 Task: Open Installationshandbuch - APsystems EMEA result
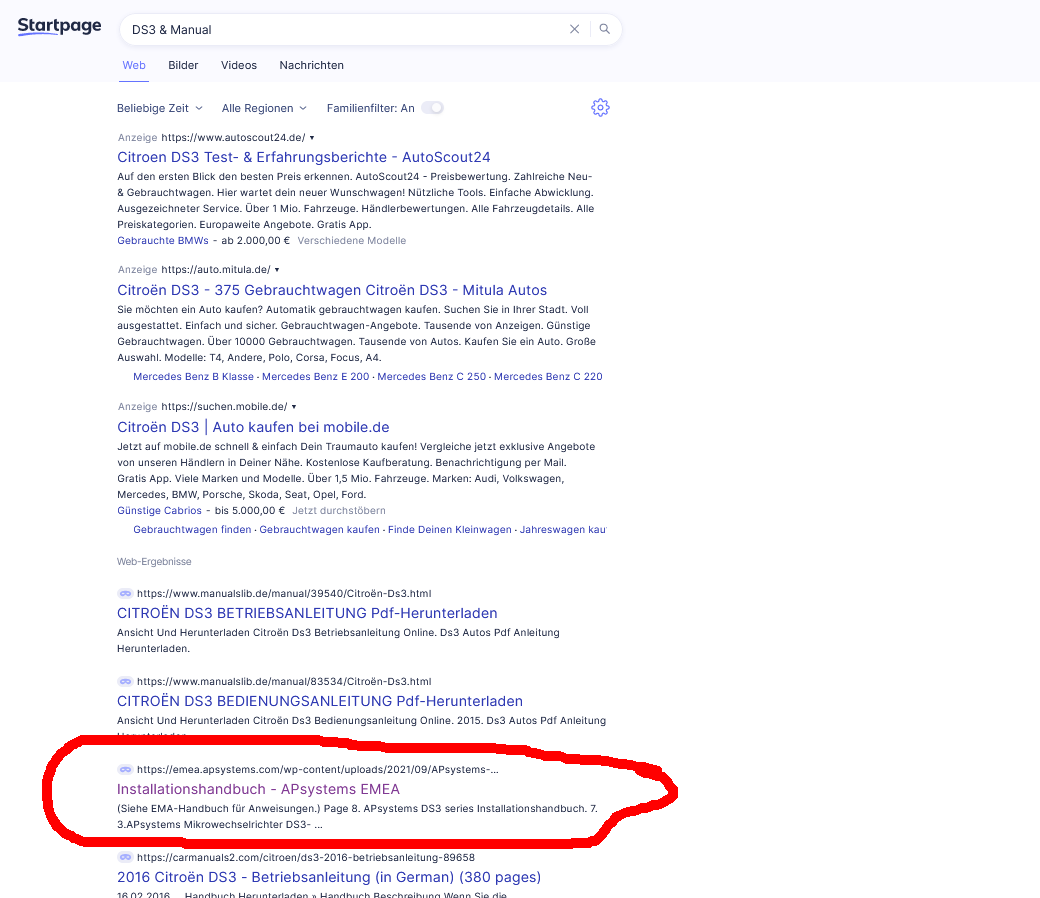[258, 789]
